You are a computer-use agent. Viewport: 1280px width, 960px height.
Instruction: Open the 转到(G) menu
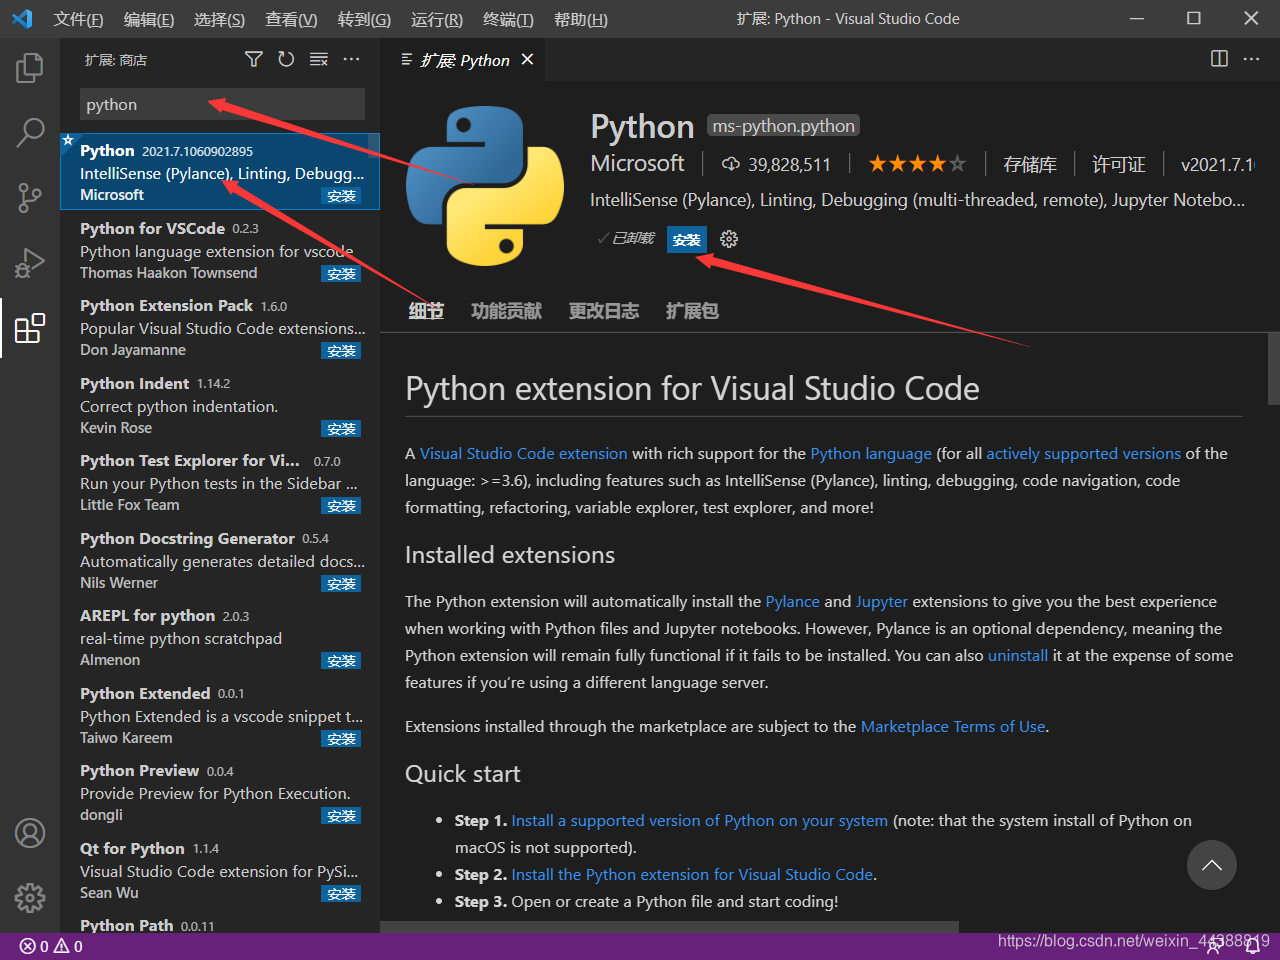pos(364,19)
